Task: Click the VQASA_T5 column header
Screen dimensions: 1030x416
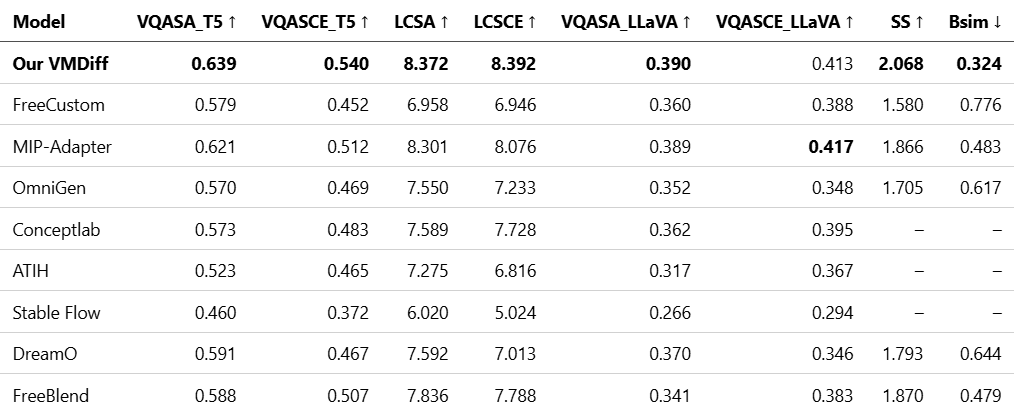Action: coord(186,21)
